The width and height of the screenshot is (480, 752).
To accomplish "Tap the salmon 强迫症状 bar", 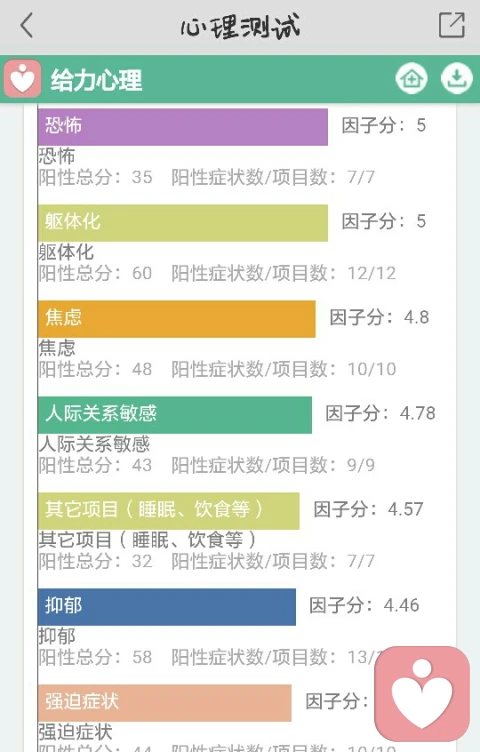I will (x=164, y=703).
